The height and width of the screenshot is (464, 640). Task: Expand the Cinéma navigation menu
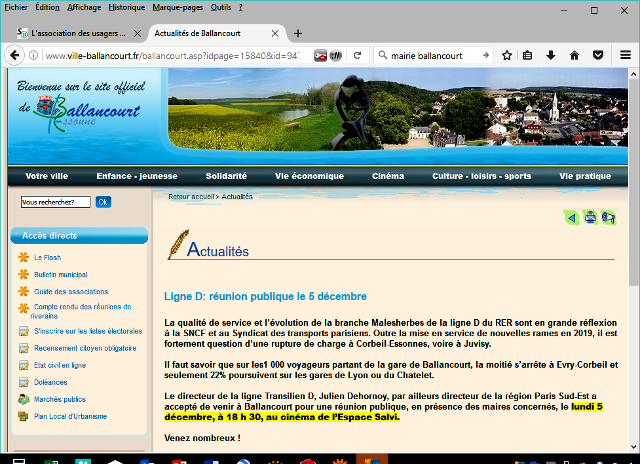coord(388,176)
